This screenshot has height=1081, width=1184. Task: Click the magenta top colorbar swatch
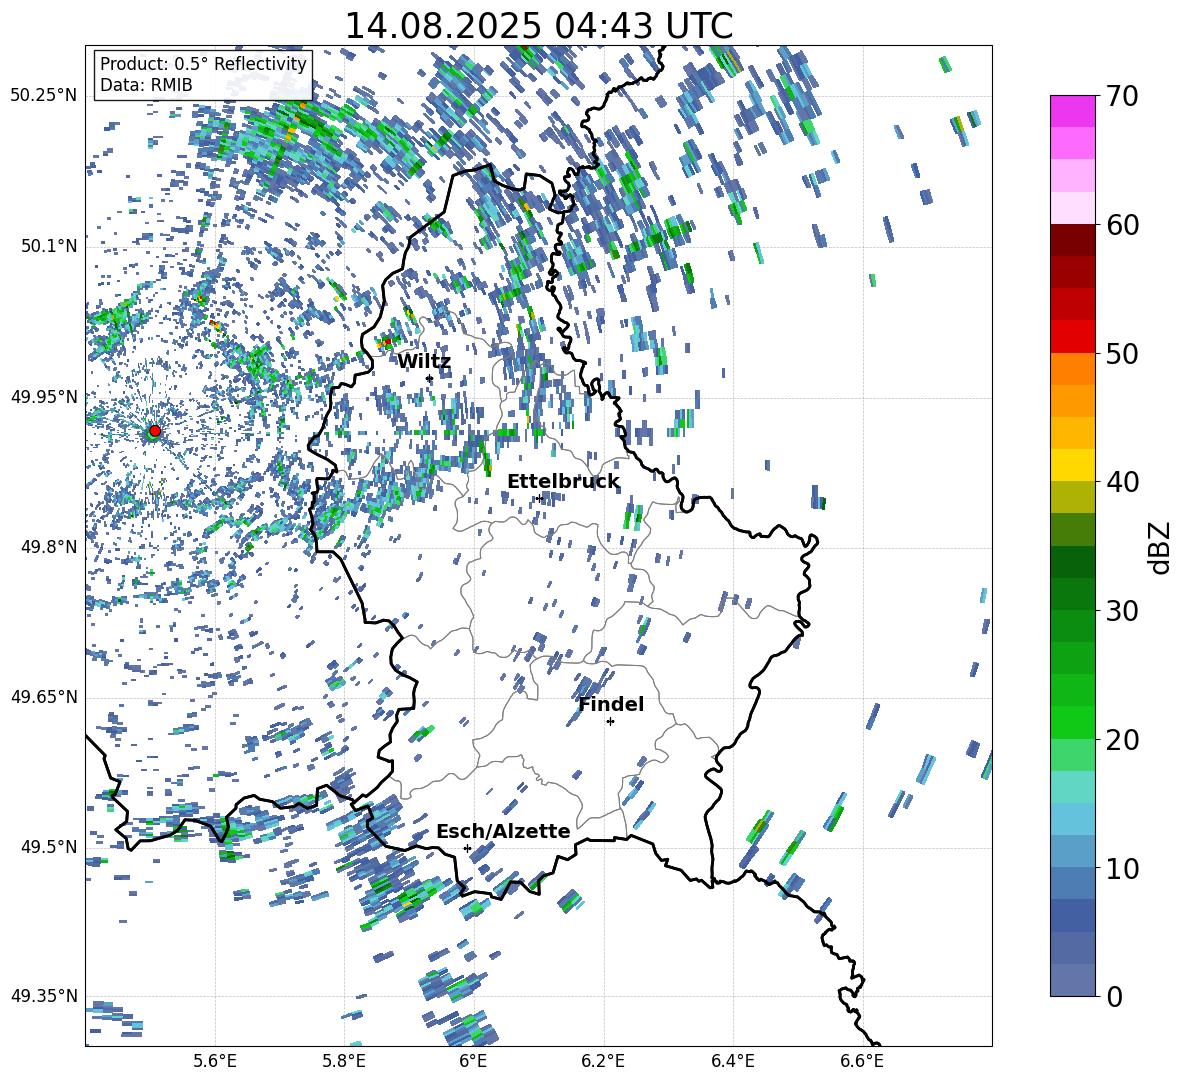pos(1073,111)
